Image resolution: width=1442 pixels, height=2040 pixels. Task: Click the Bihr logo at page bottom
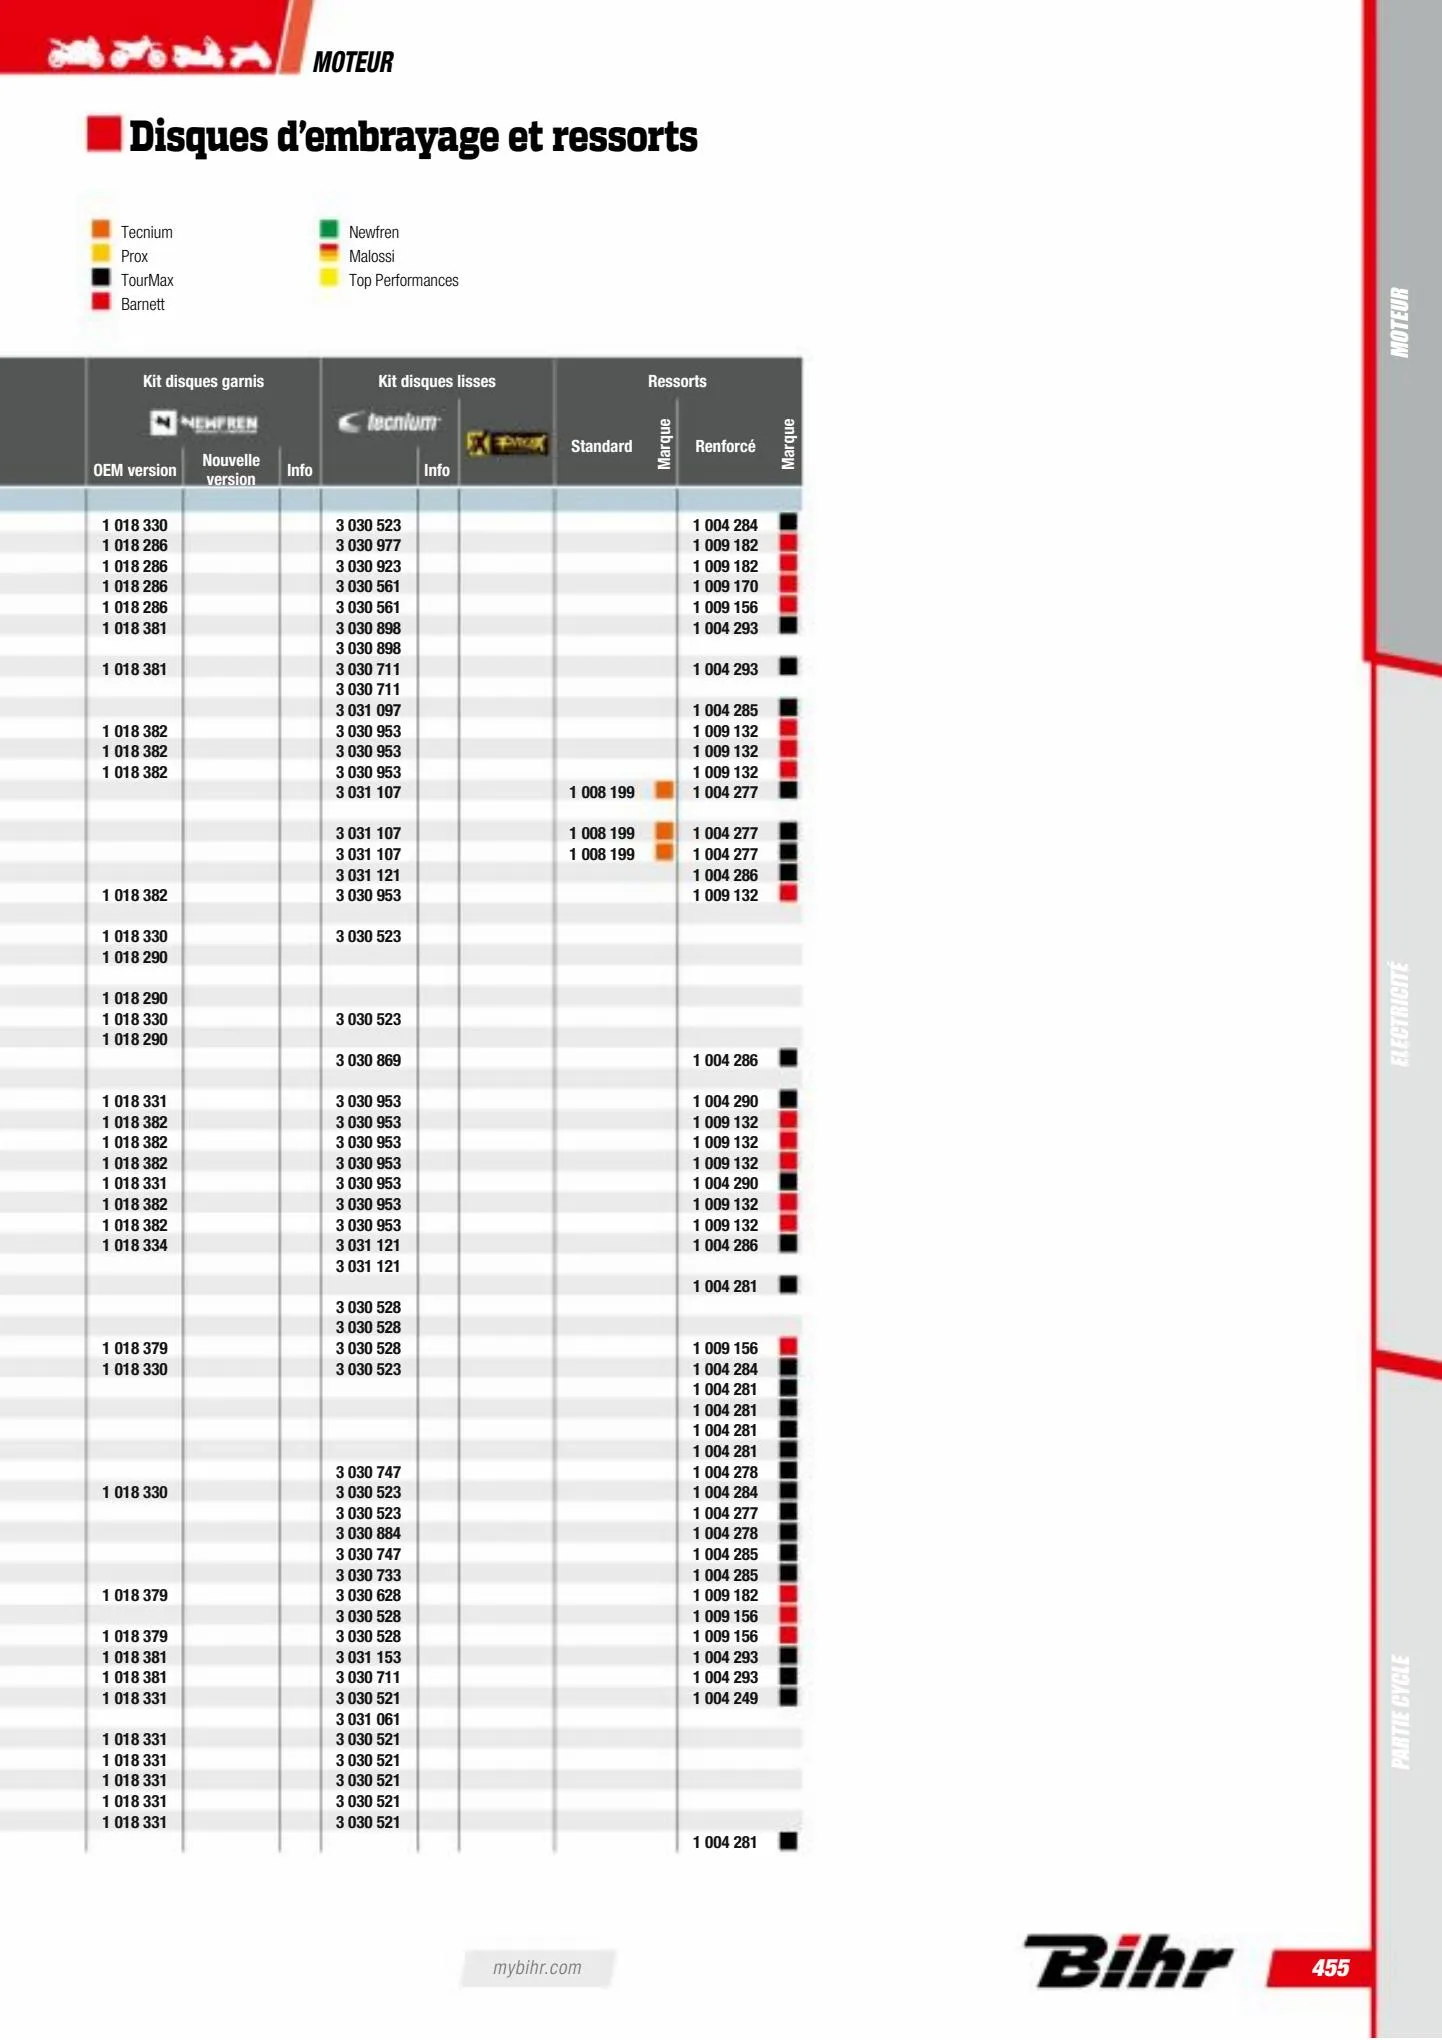1127,1962
